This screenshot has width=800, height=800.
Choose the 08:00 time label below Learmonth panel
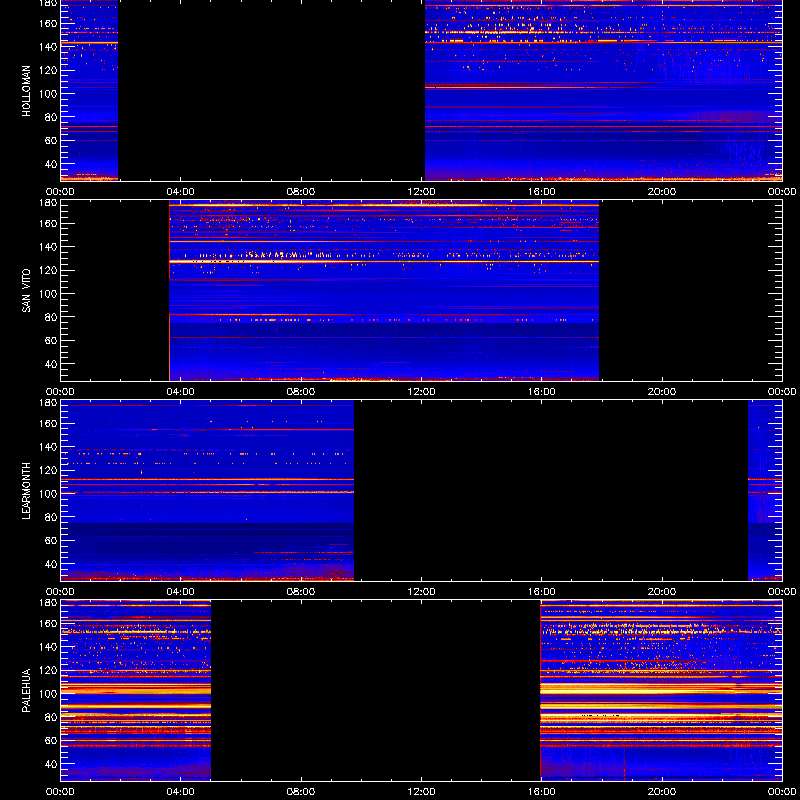coord(301,592)
